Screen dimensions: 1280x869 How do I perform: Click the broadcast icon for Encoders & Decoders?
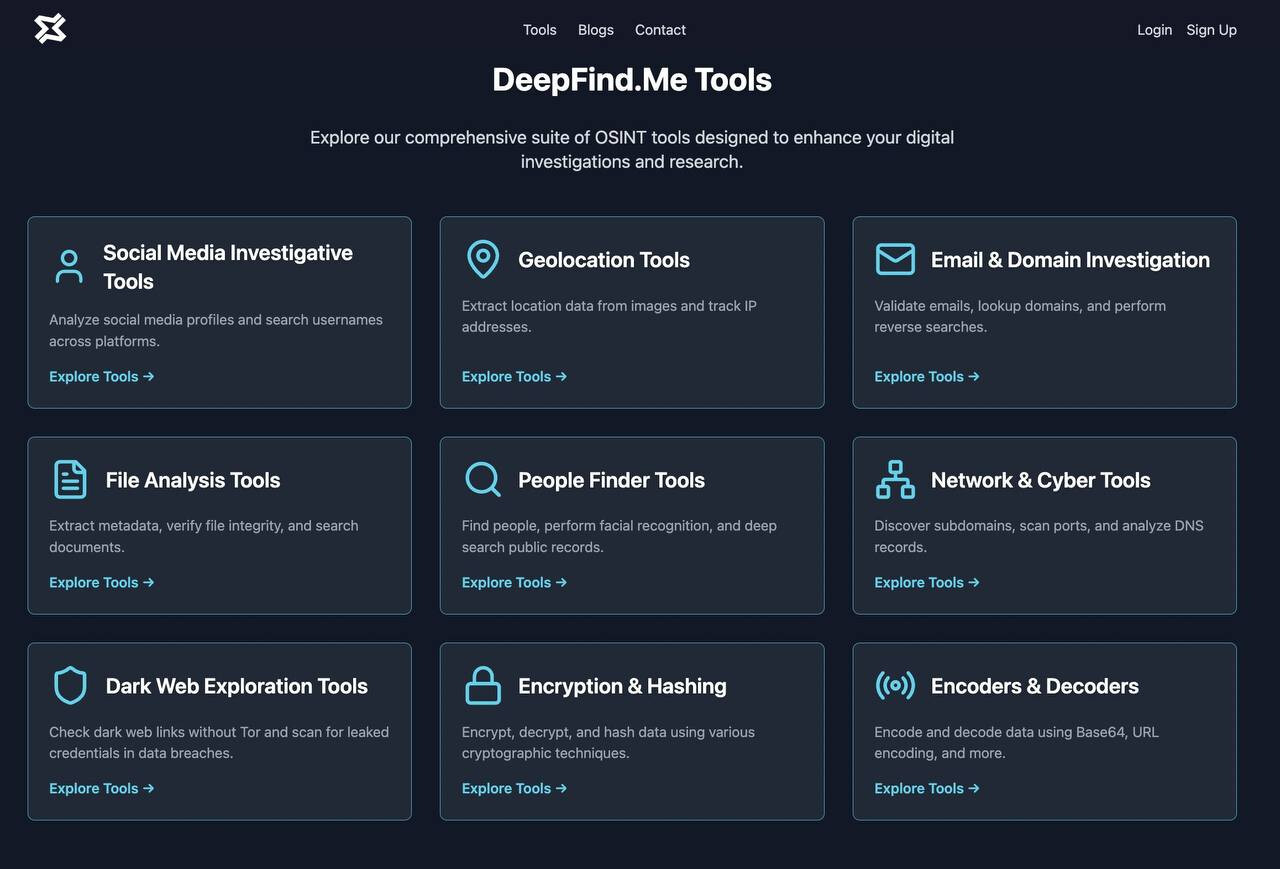point(895,685)
